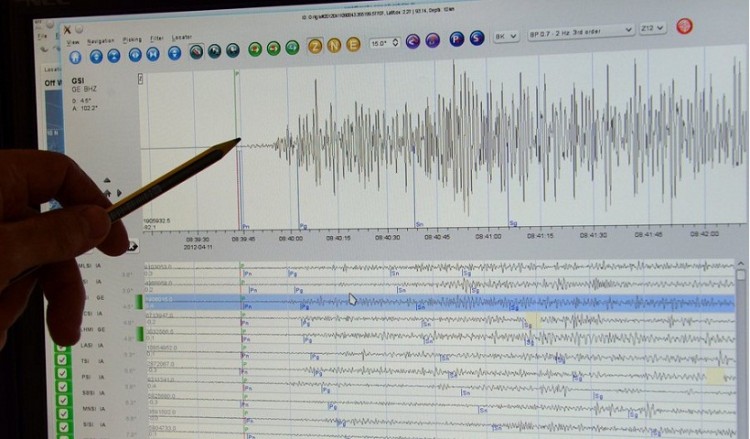The width and height of the screenshot is (750, 439).
Task: Click the 15.0° distance spinner field
Action: point(383,43)
